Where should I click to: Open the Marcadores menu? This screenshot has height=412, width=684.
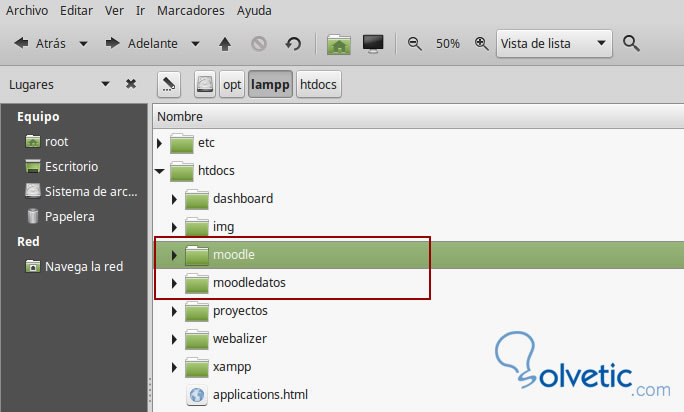191,10
